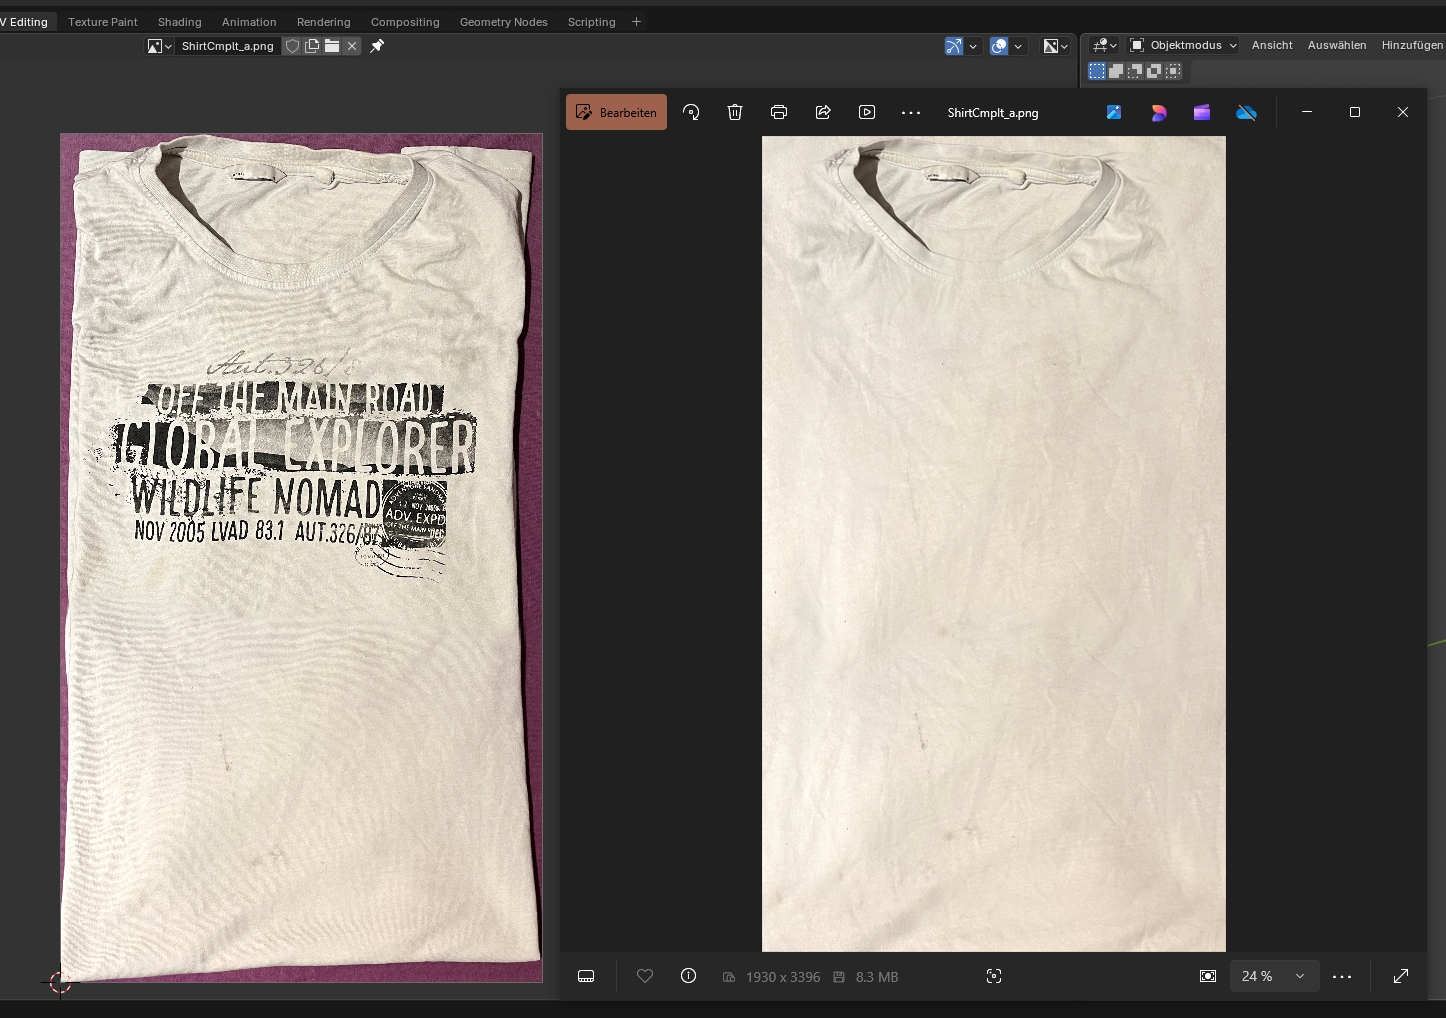Rotate the image in Photos viewer

691,113
